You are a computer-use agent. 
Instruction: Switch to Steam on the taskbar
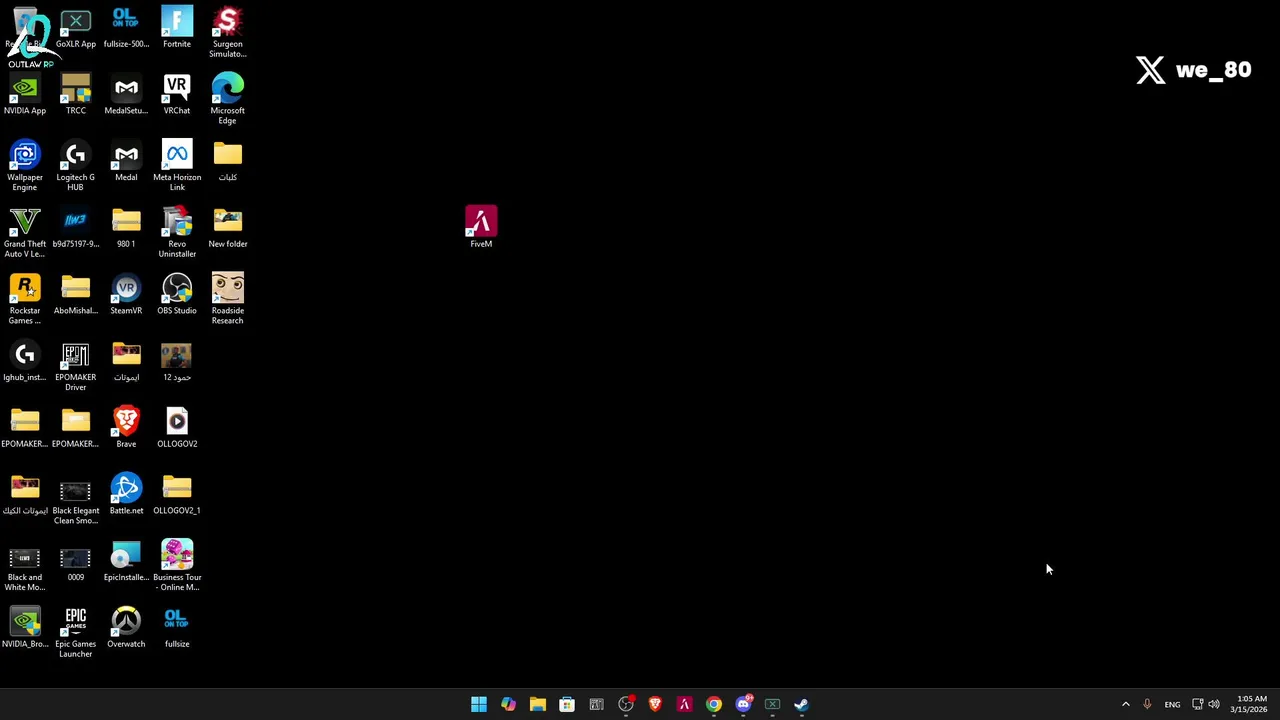click(x=802, y=704)
